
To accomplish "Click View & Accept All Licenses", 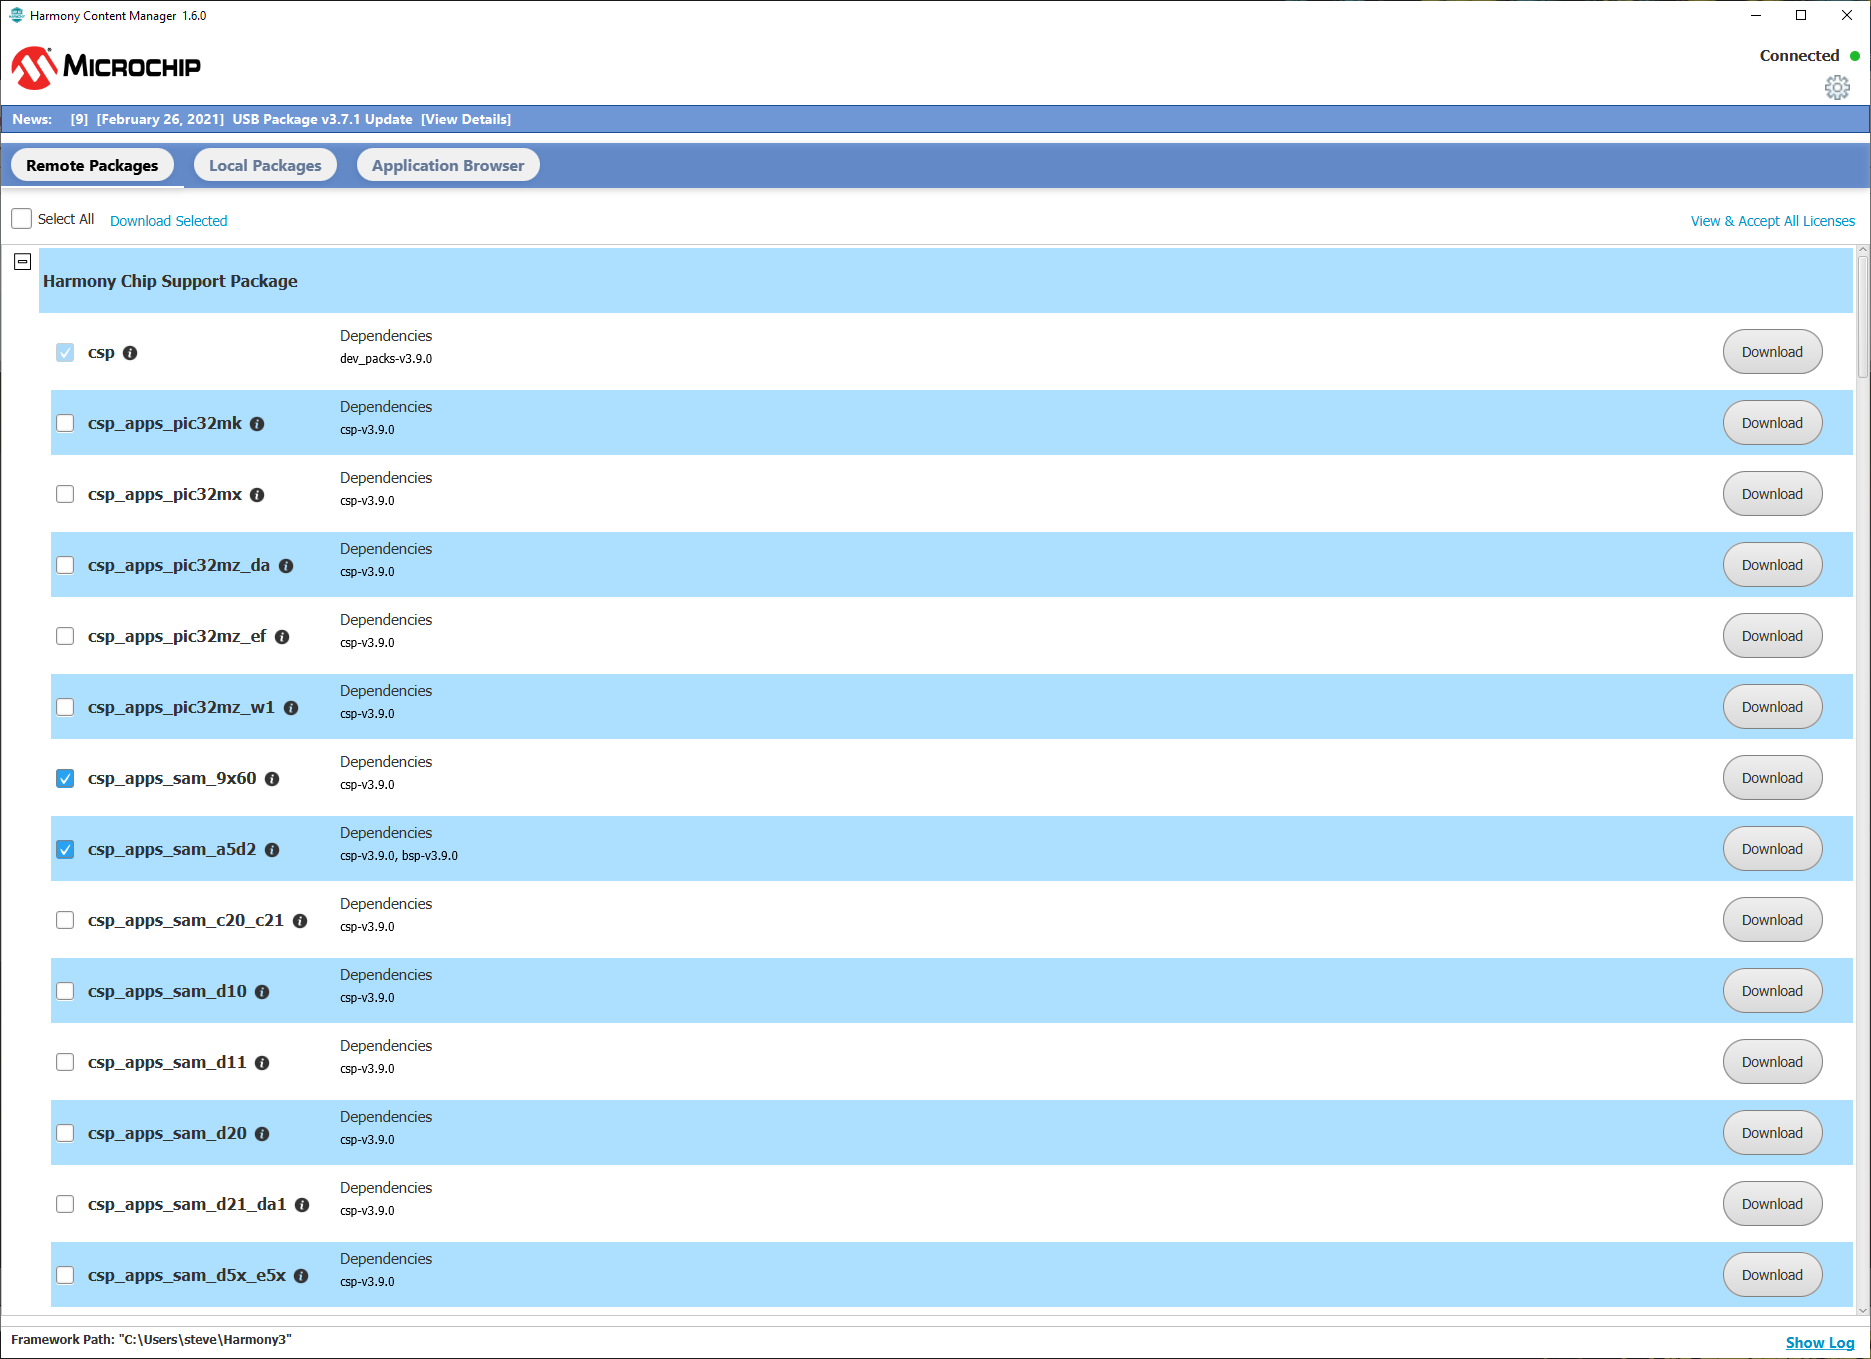I will click(x=1771, y=220).
